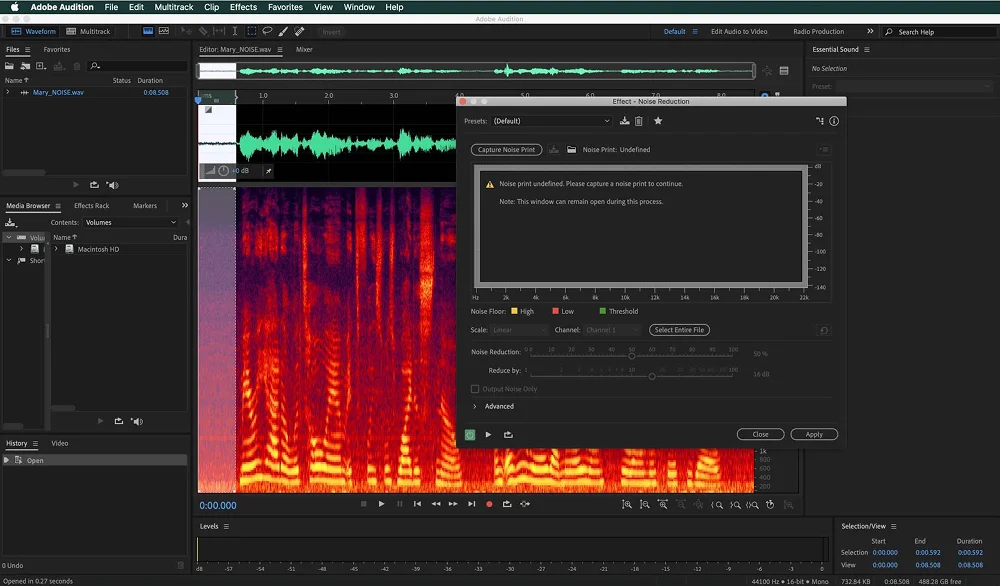Click the Apply button
The height and width of the screenshot is (586, 1000).
pos(814,435)
